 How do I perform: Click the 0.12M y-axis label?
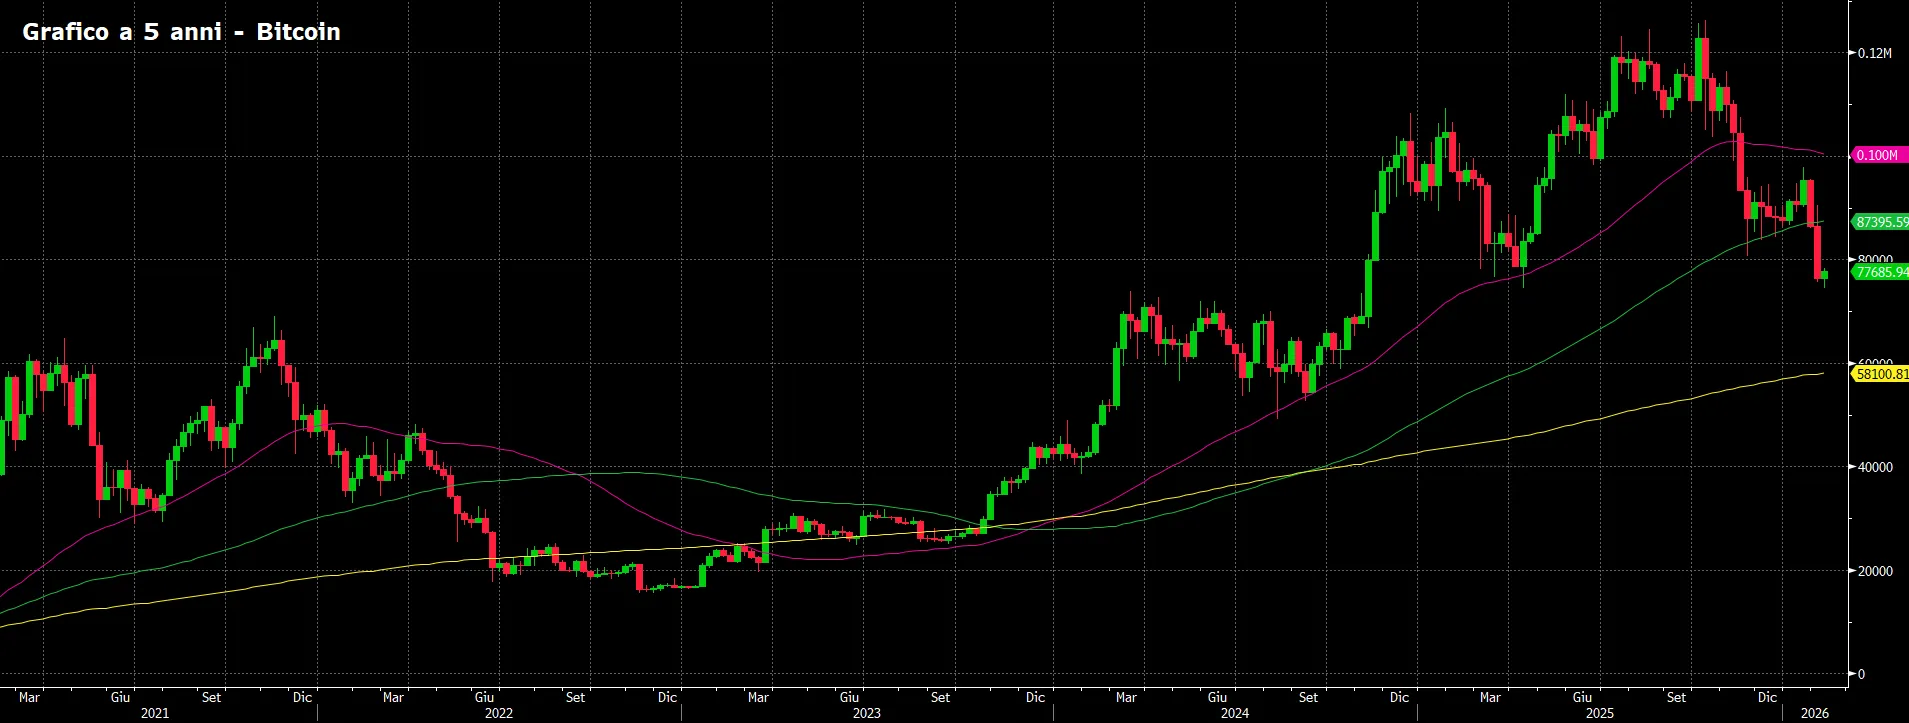coord(1875,53)
